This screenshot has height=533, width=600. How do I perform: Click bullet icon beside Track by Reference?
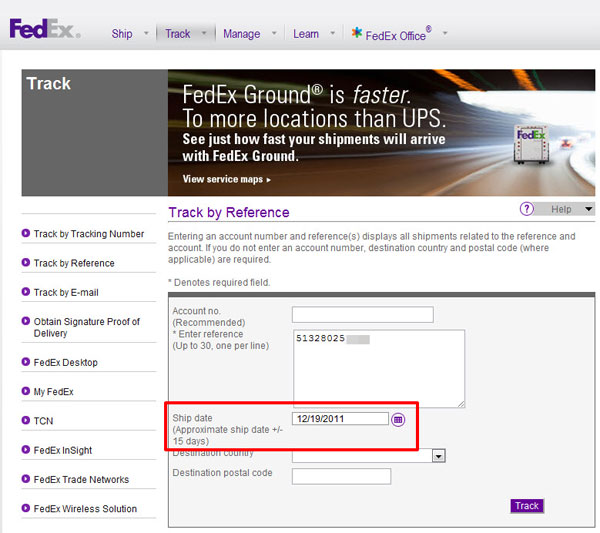click(x=26, y=262)
